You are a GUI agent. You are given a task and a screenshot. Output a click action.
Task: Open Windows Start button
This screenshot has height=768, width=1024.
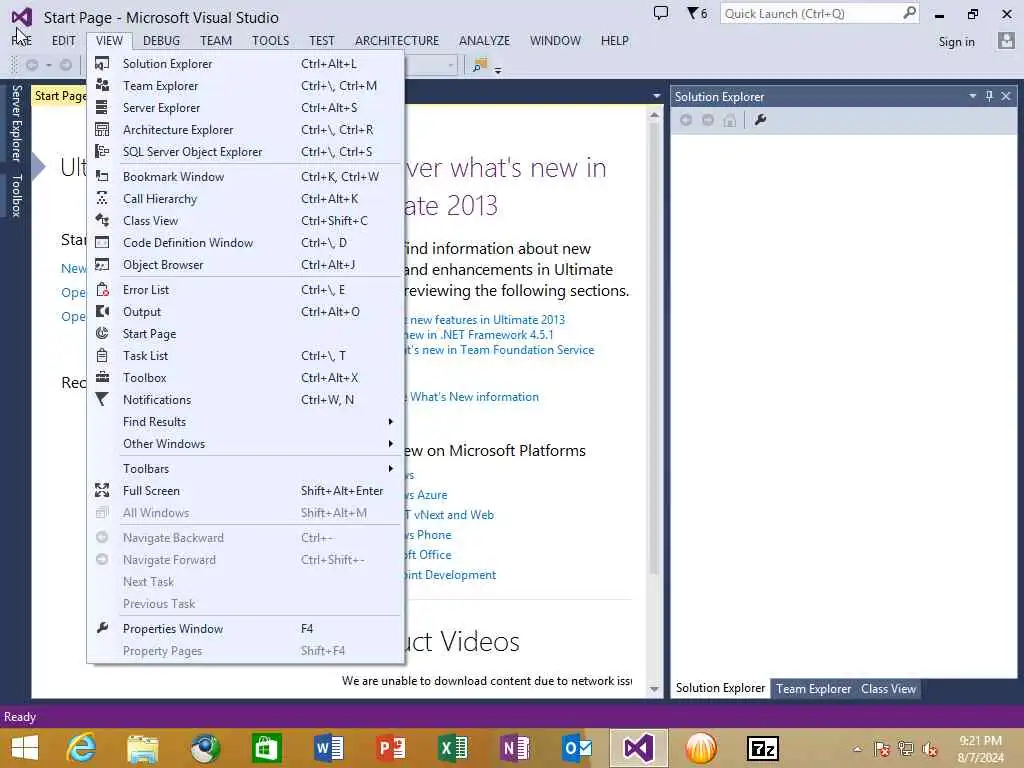coord(25,748)
